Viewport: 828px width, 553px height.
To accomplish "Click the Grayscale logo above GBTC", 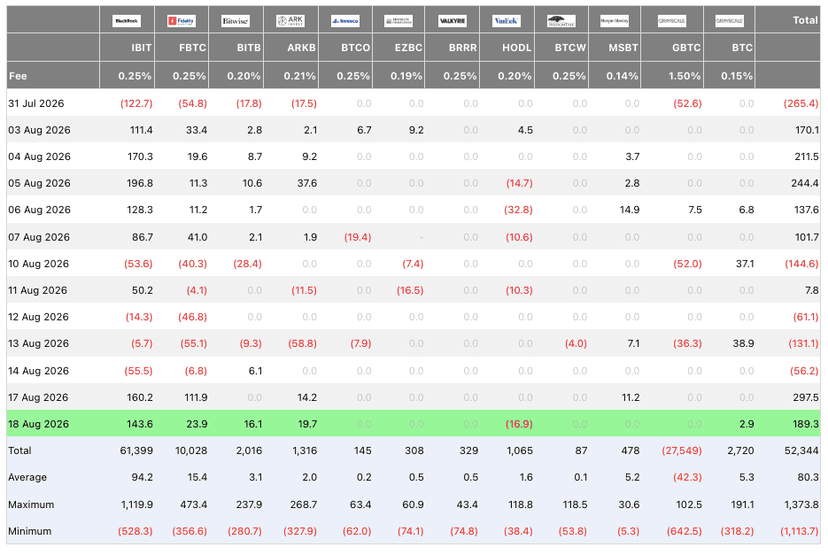I will [x=672, y=21].
